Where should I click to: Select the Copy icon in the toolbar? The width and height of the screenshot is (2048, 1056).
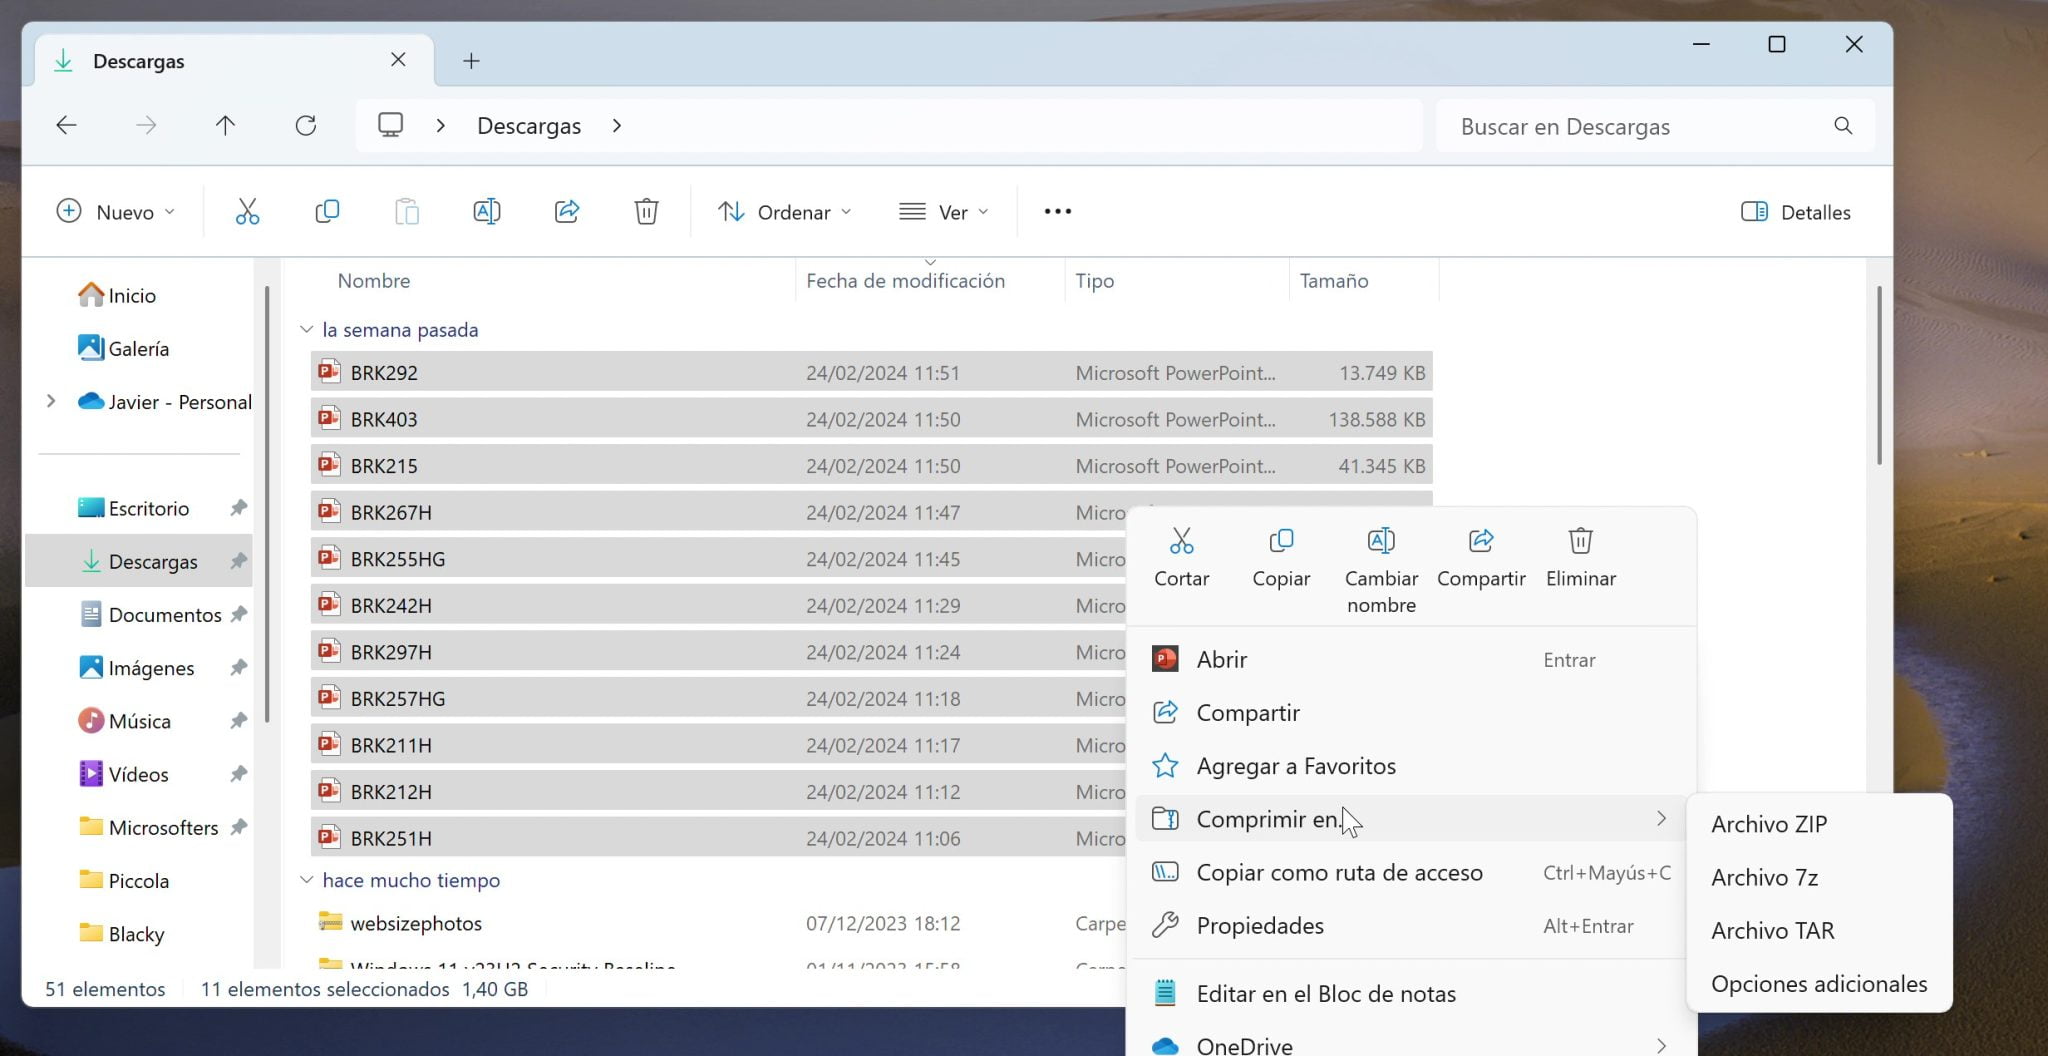[x=327, y=211]
